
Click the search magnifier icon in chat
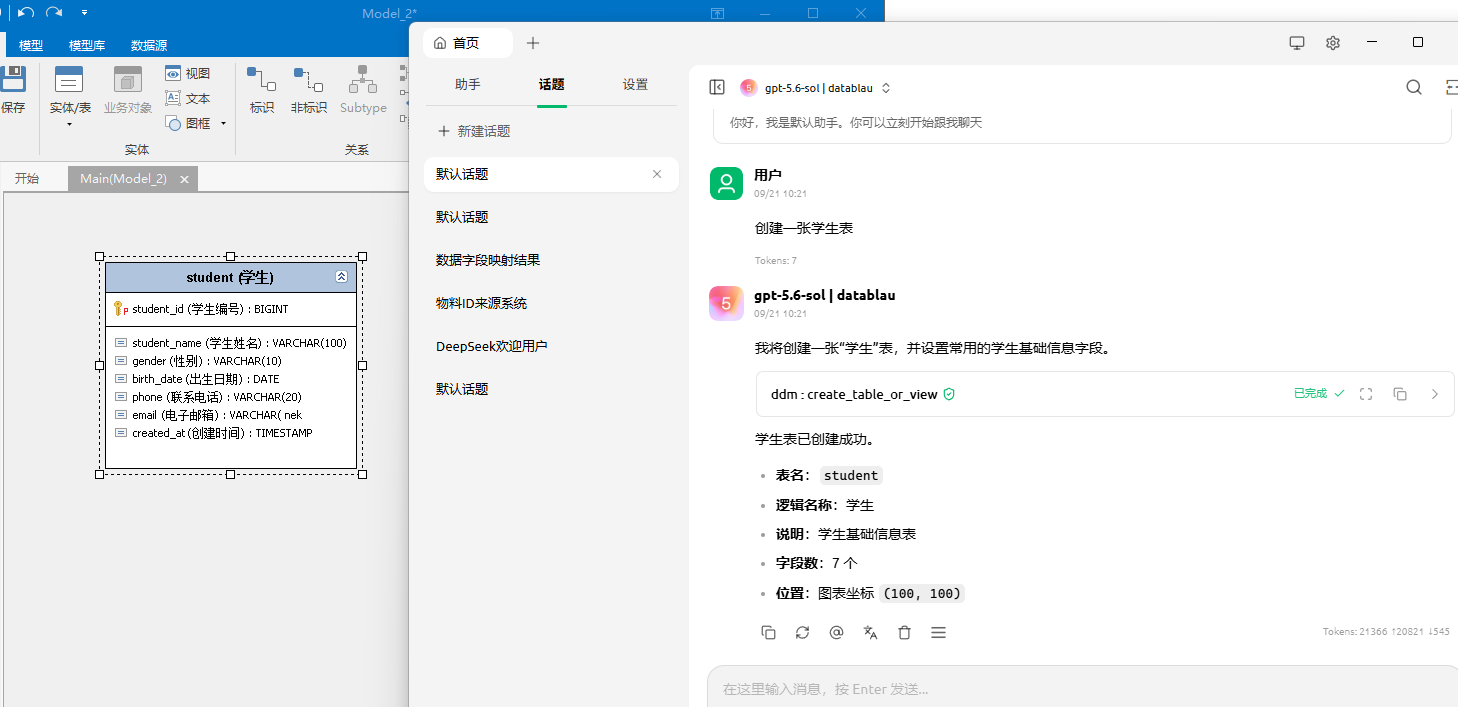1414,87
